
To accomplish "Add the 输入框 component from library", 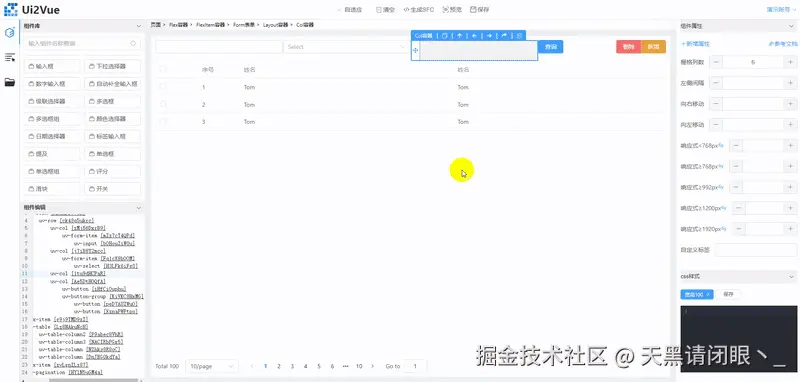I will point(52,66).
